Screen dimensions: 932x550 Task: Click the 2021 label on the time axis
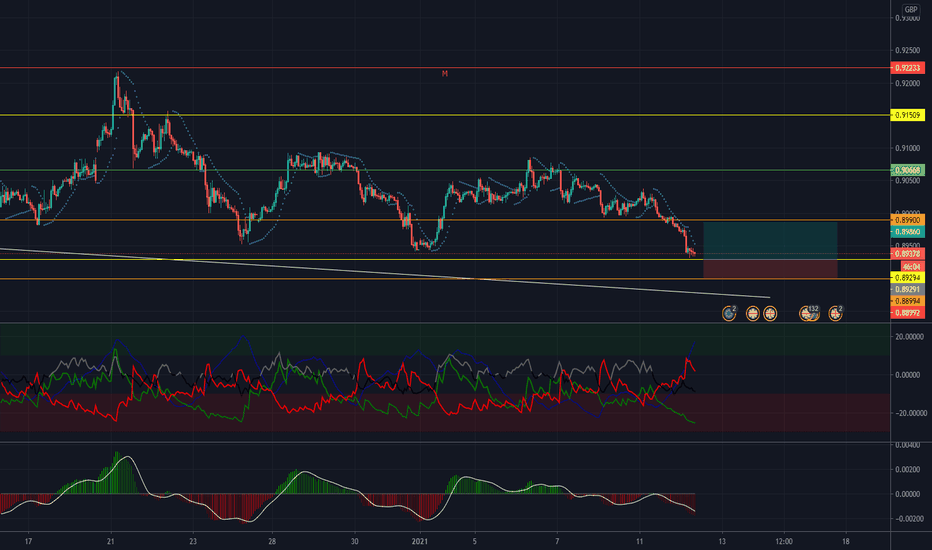[420, 542]
